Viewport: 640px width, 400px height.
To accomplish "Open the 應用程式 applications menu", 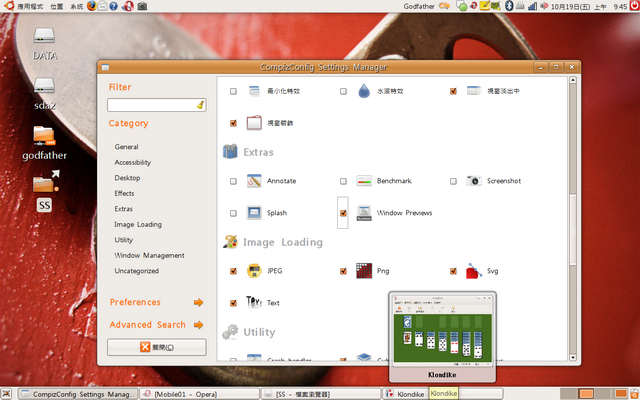I will (30, 7).
